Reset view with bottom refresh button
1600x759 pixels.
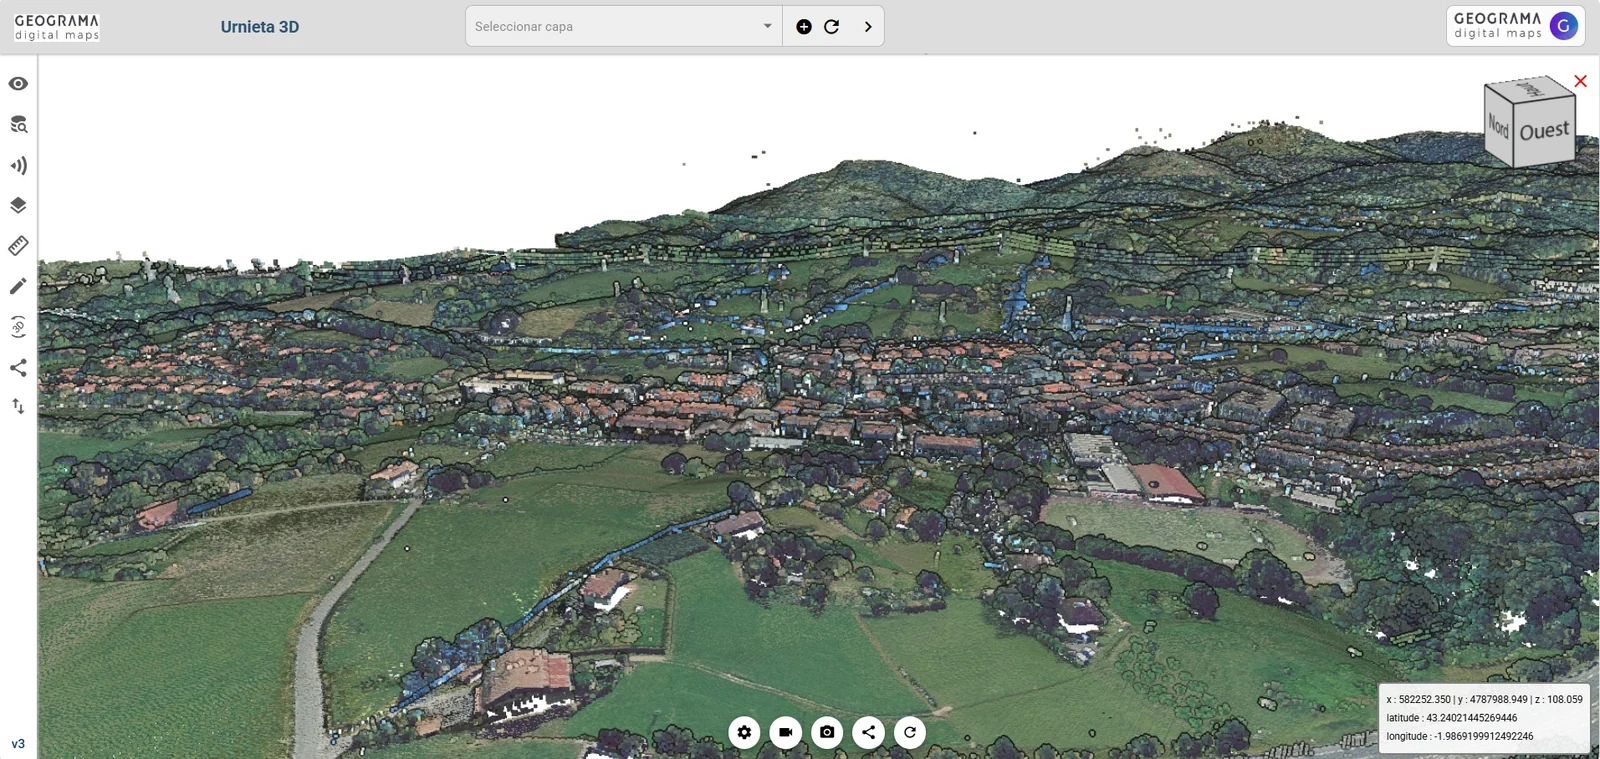coord(909,732)
